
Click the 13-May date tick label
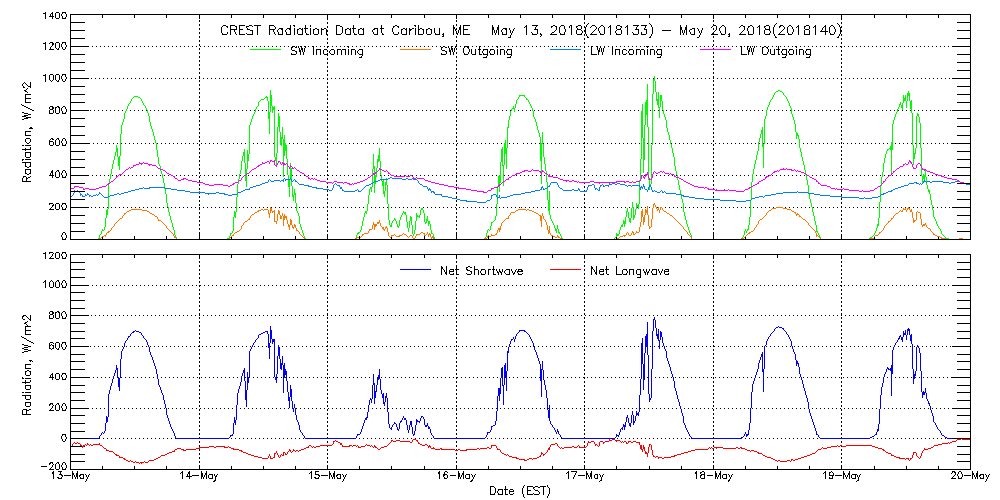72,477
